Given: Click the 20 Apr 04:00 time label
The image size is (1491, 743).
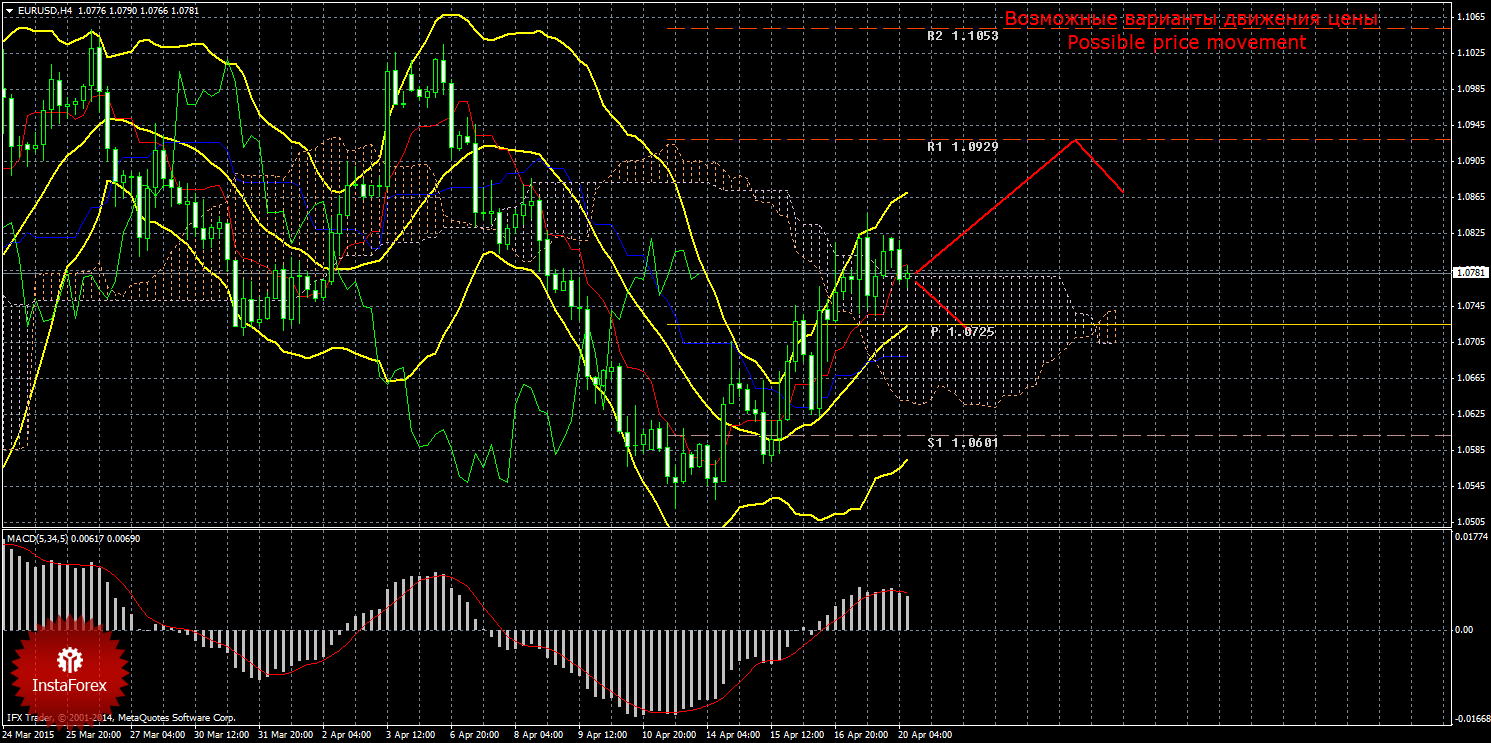Looking at the screenshot, I should tap(925, 735).
